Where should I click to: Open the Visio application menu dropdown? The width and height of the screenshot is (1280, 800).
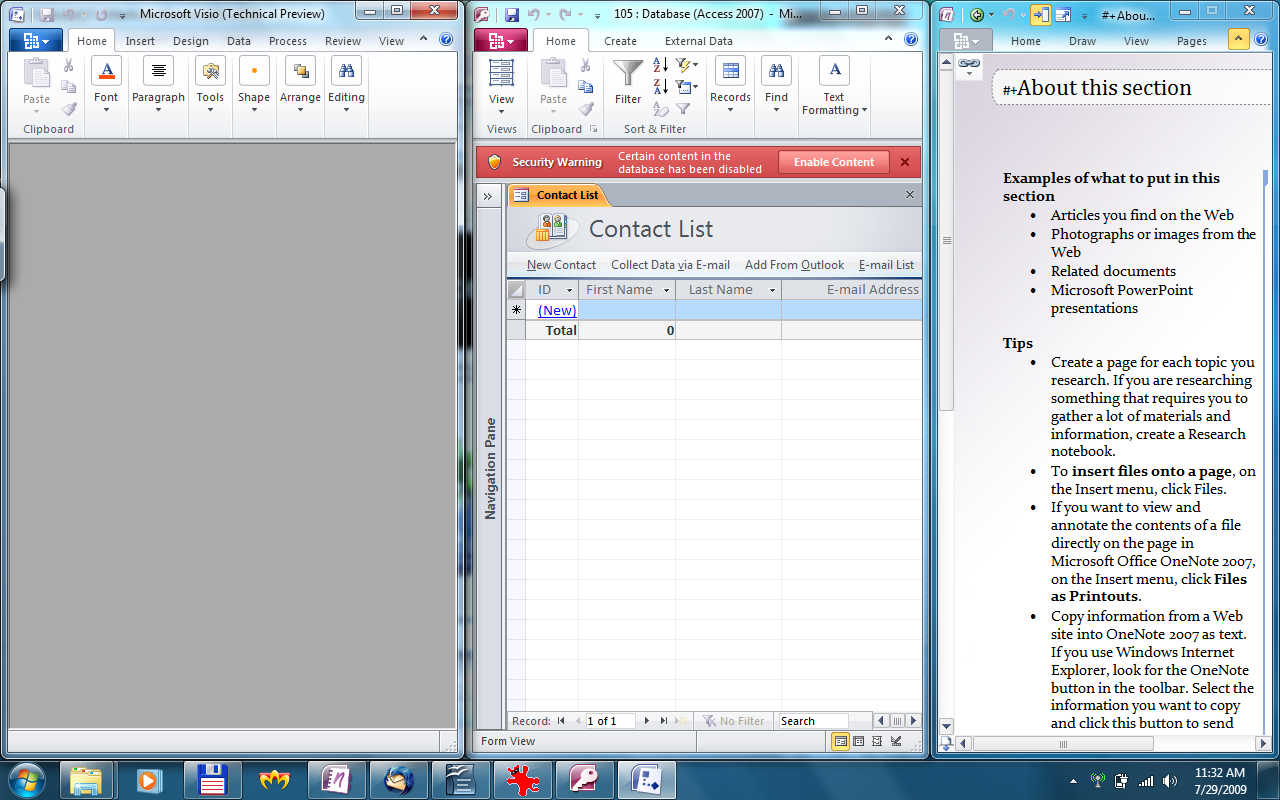[x=35, y=39]
